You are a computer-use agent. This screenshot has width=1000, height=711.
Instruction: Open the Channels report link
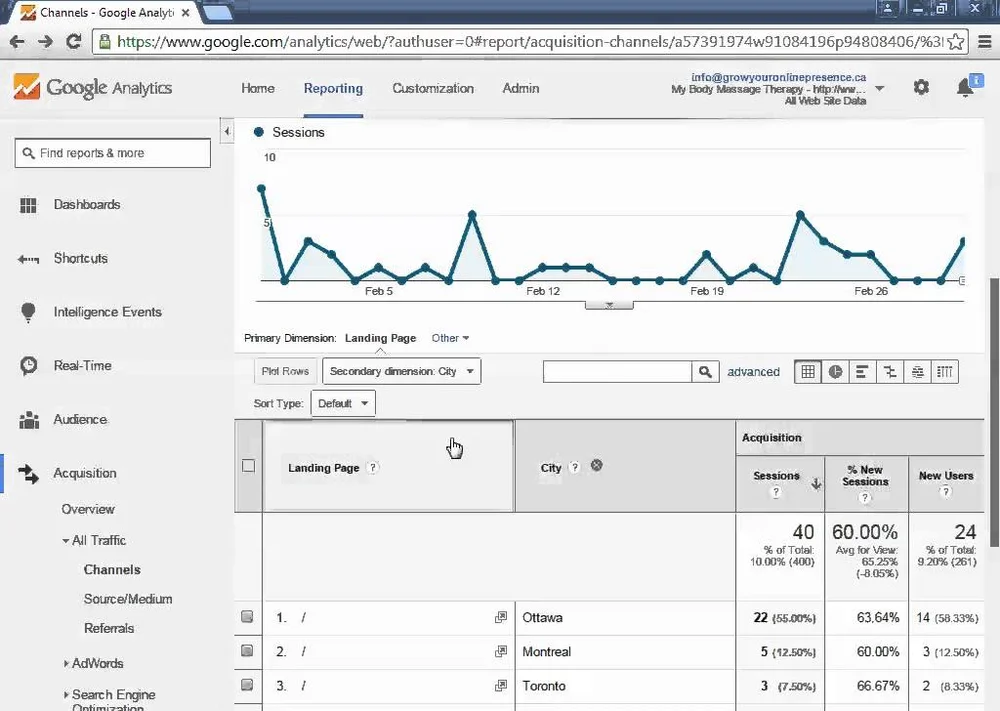(112, 569)
